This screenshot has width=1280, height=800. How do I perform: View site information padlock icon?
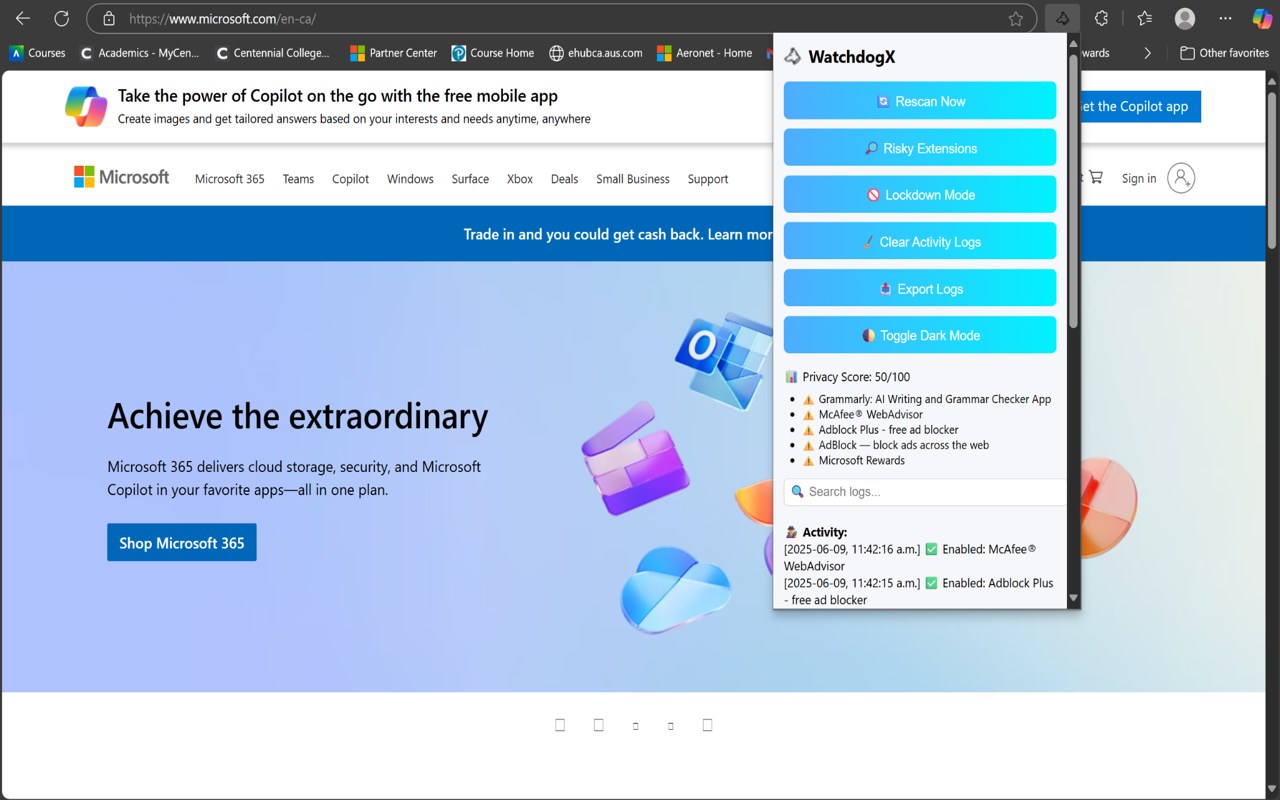(x=109, y=18)
